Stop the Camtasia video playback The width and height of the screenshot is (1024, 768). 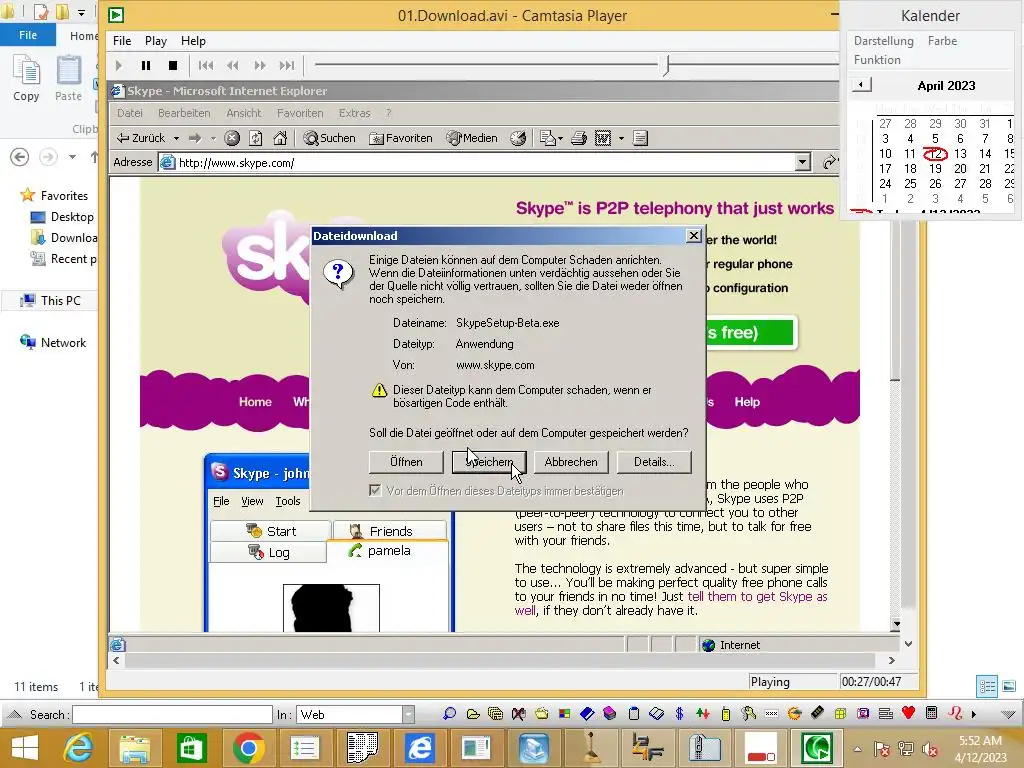point(172,65)
